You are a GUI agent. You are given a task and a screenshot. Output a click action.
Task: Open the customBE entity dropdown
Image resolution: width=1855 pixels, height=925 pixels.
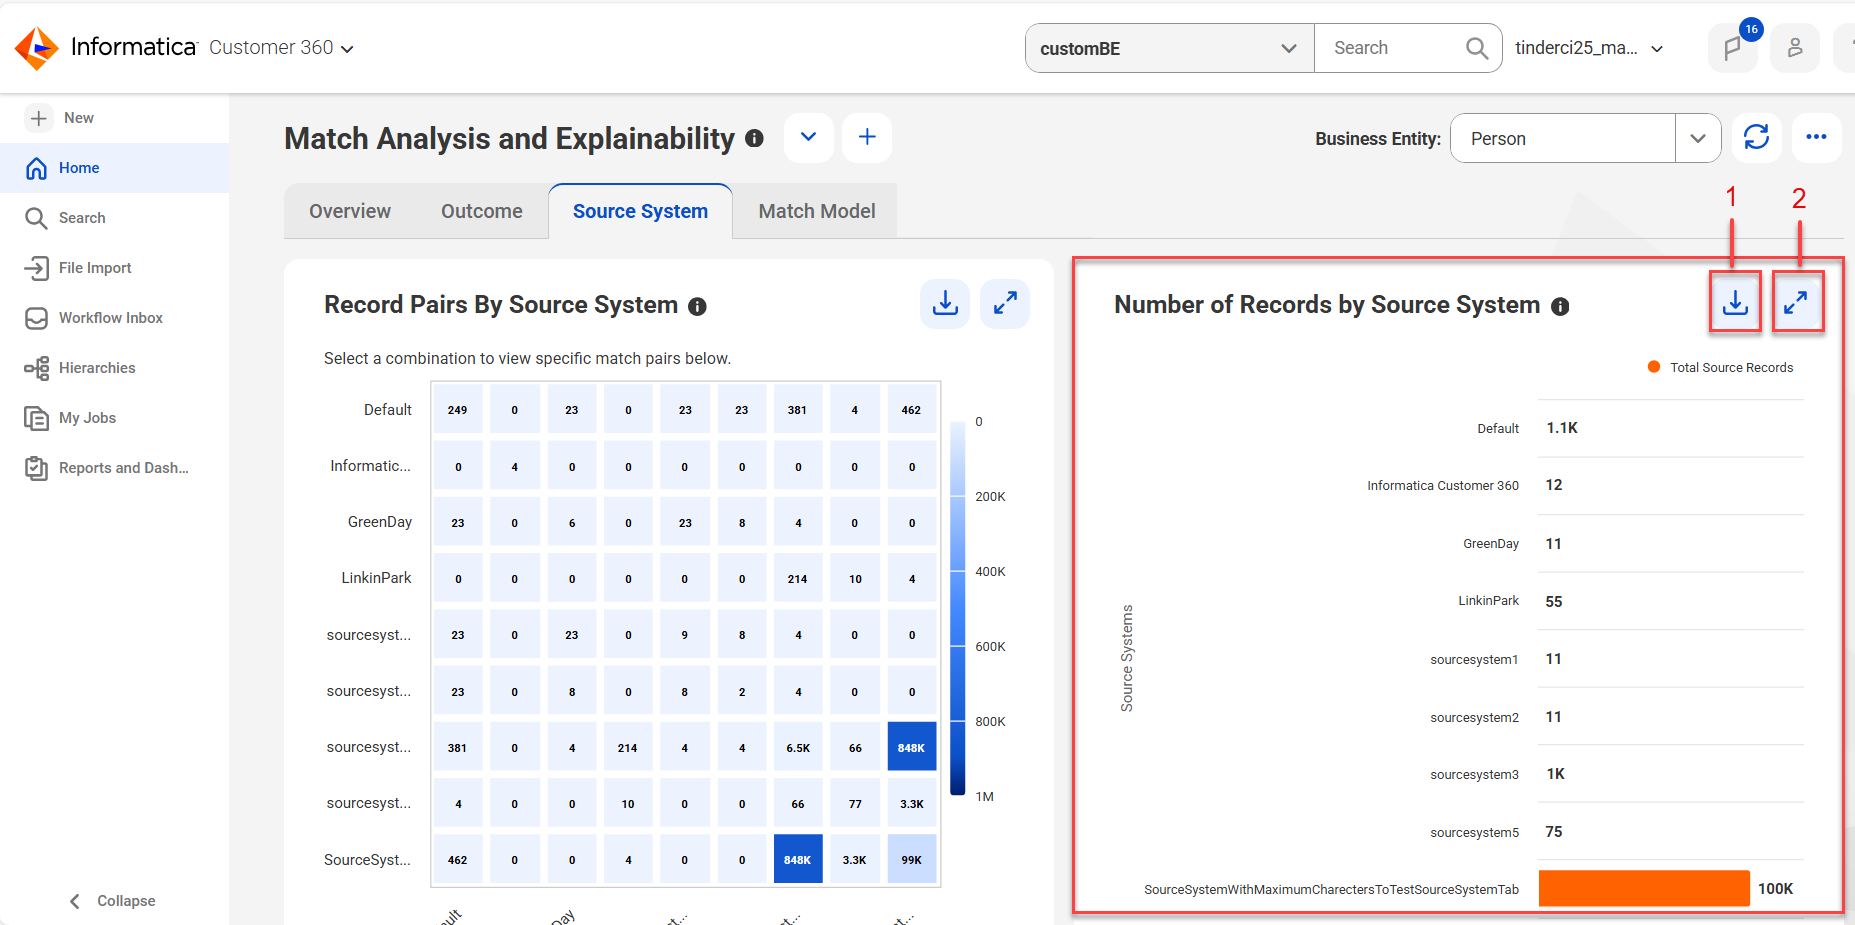(1169, 48)
